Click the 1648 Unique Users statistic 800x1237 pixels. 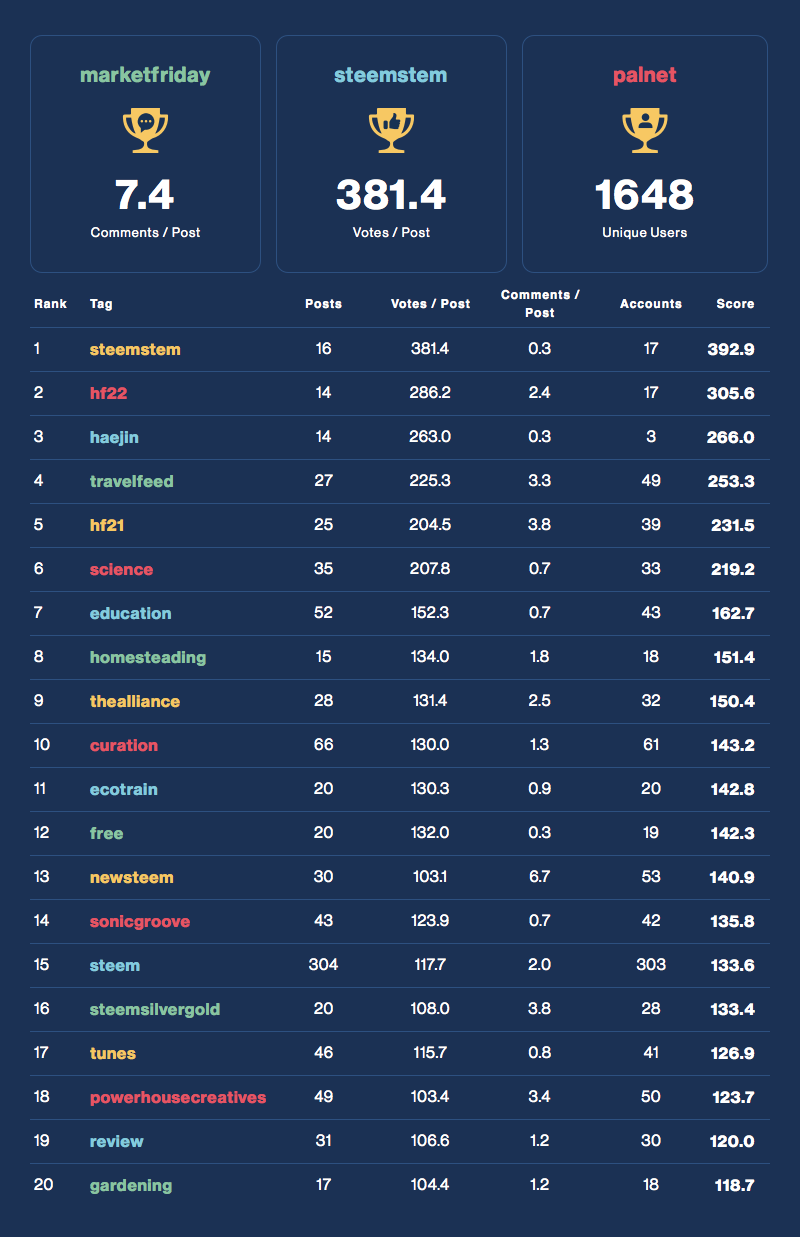coord(645,195)
